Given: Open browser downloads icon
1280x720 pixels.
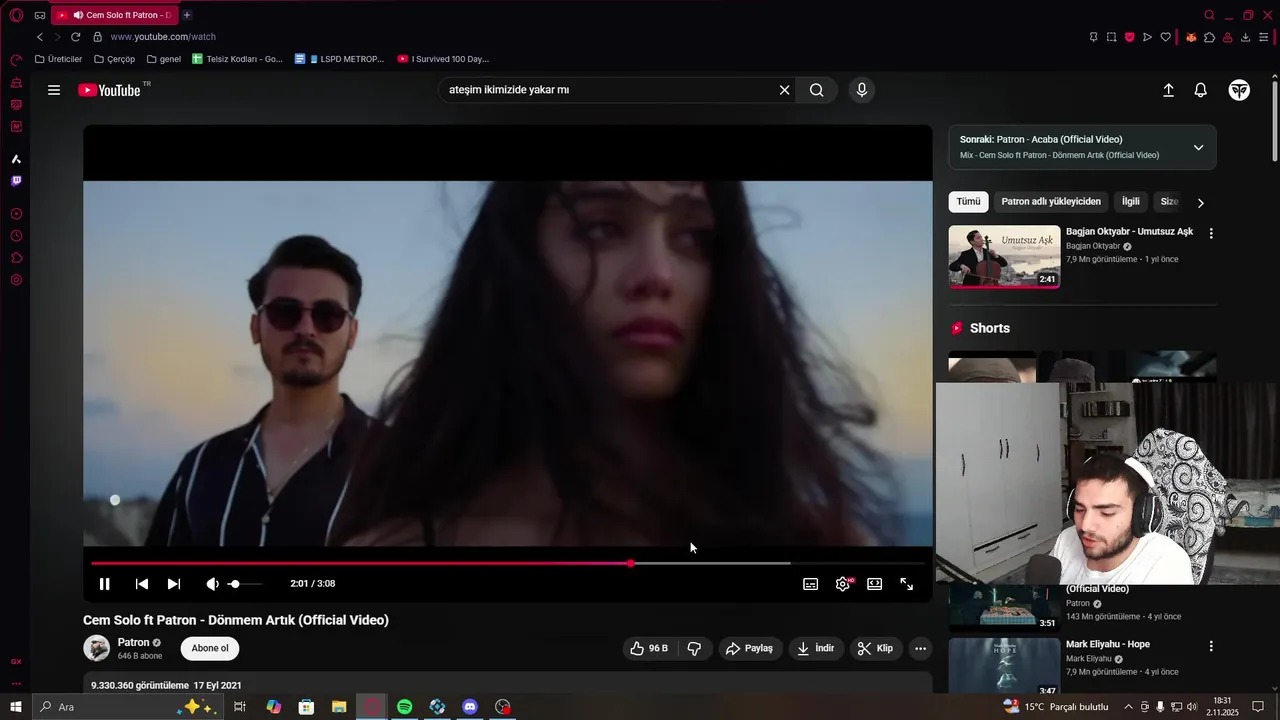Looking at the screenshot, I should coord(1245,37).
